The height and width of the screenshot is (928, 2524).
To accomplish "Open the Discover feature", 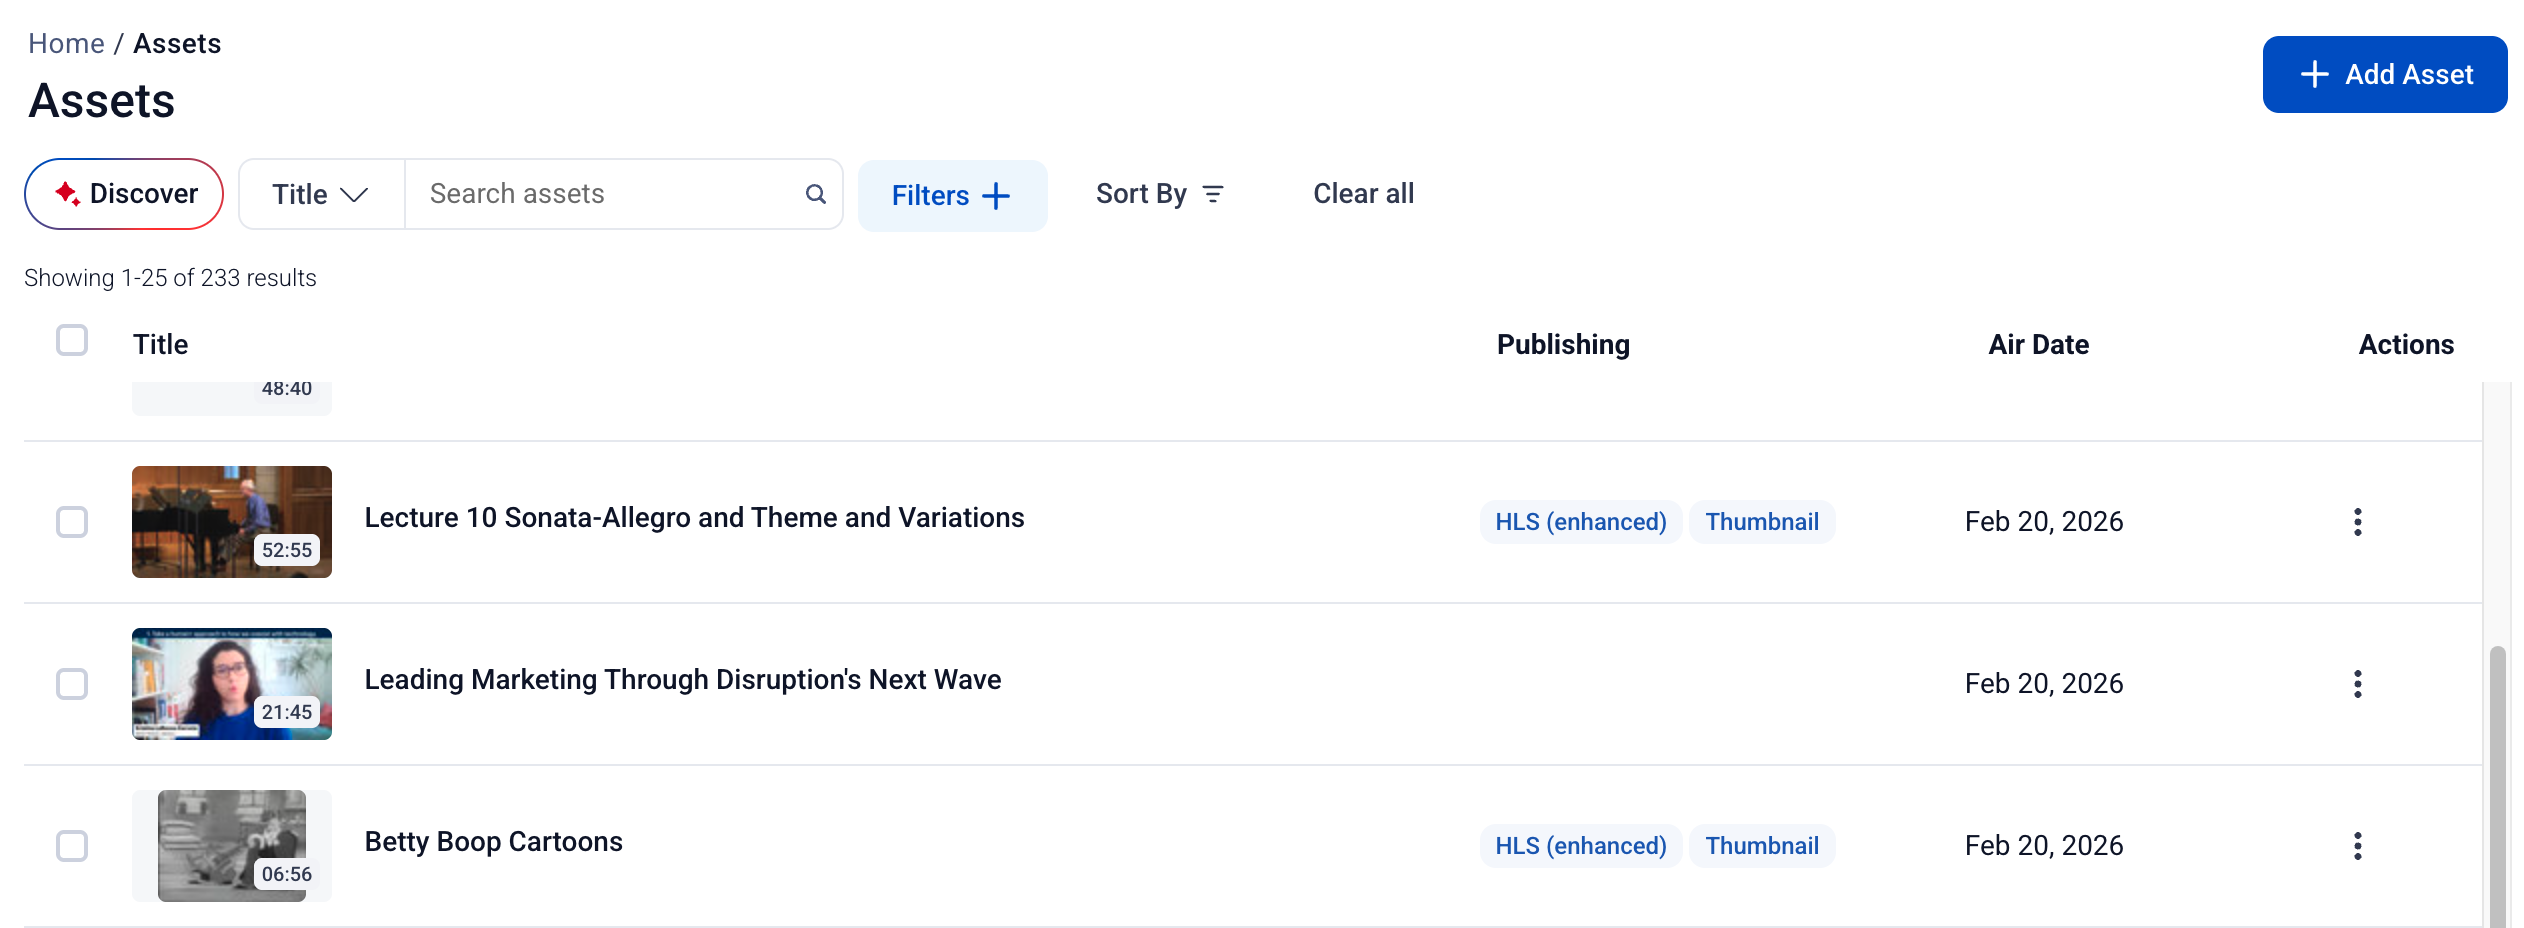I will coord(124,194).
